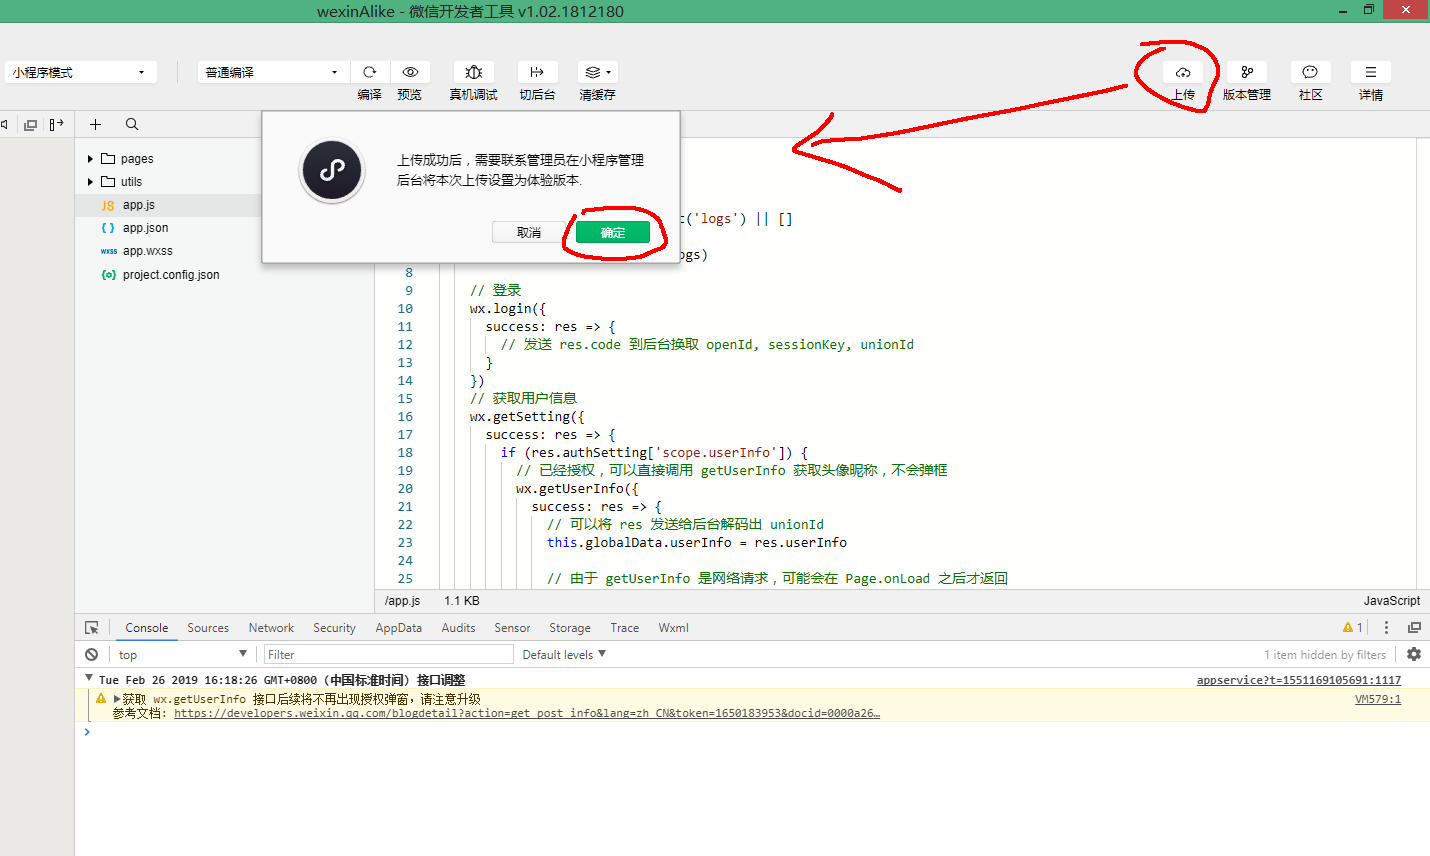1430x856 pixels.
Task: Add a new file with plus icon
Action: point(95,124)
